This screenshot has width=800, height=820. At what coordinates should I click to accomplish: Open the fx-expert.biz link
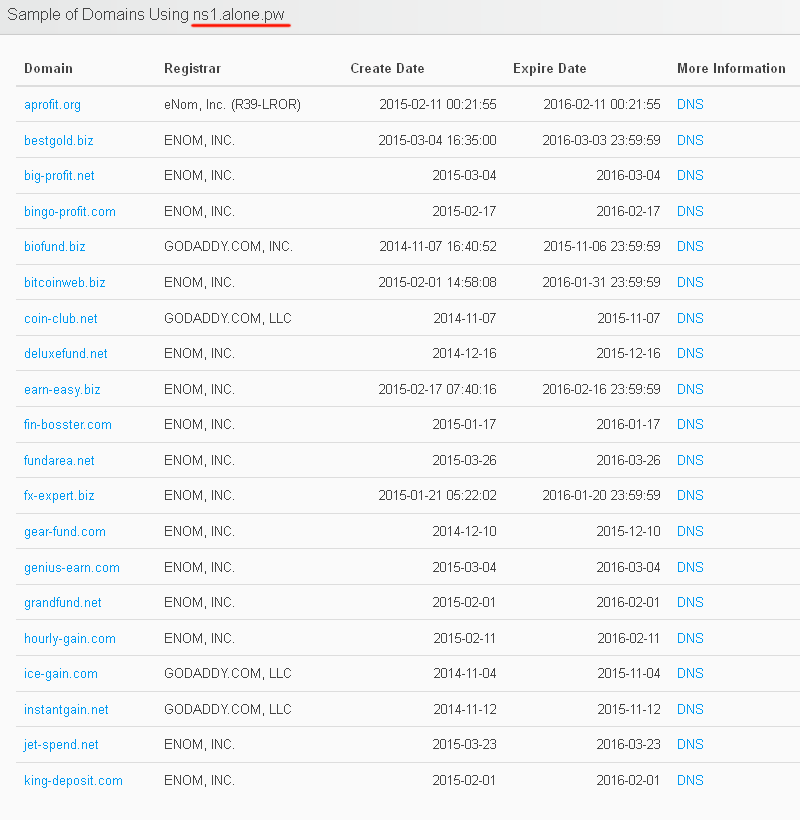pos(59,495)
